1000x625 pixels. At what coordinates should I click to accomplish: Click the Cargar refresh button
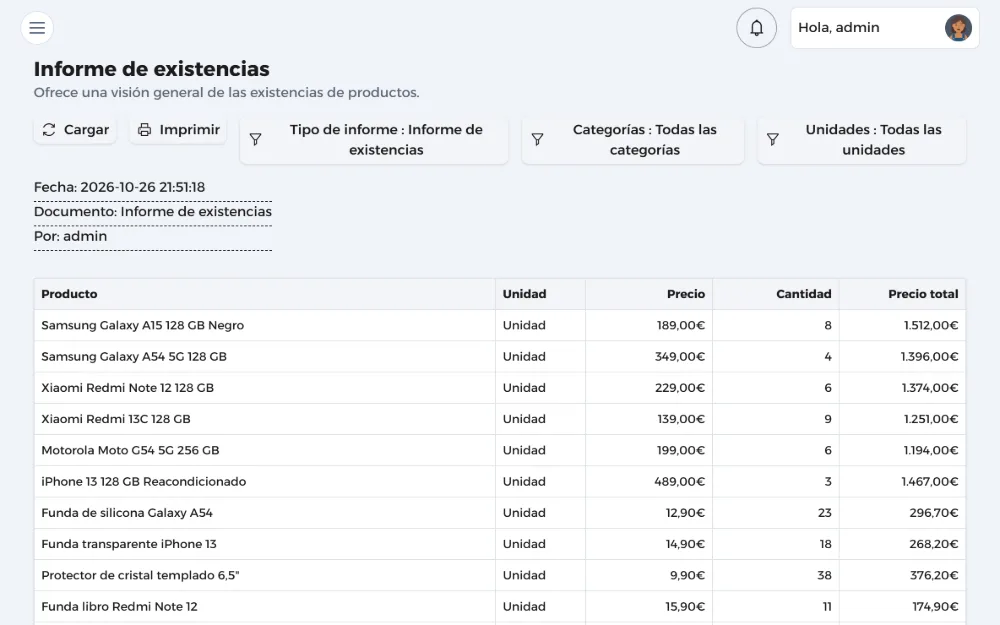pyautogui.click(x=75, y=130)
